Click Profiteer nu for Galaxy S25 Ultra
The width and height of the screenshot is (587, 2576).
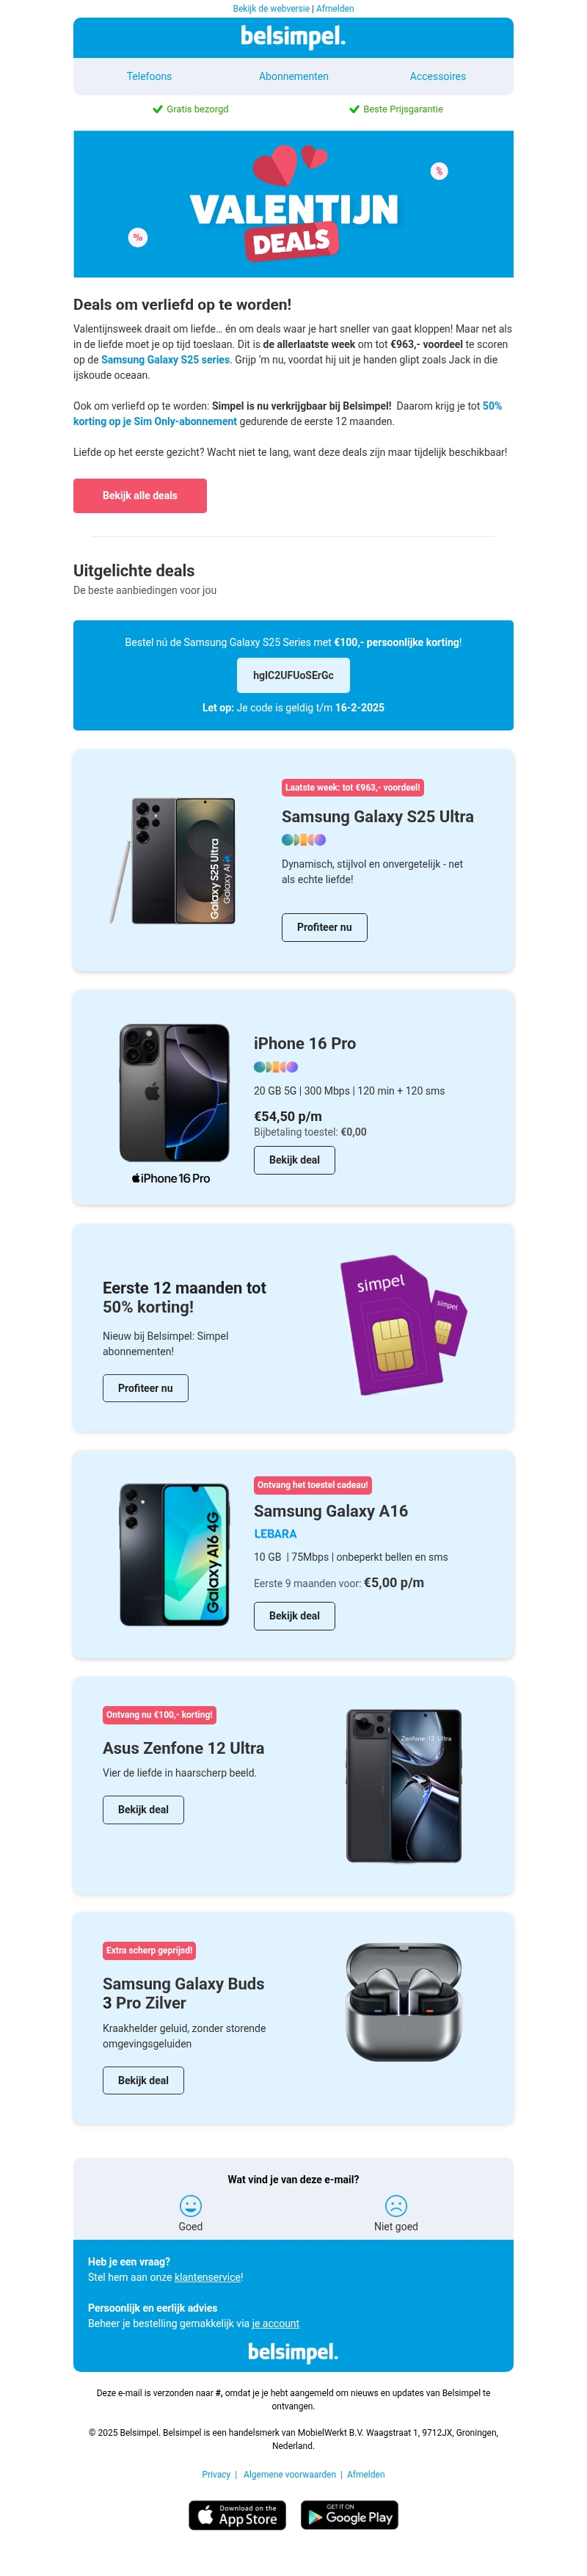tap(324, 927)
